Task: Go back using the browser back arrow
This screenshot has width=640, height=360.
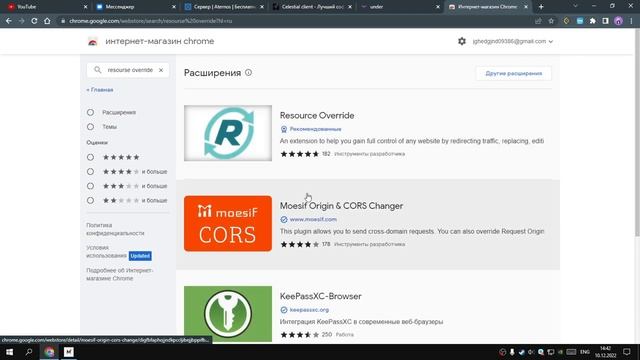Action: pos(9,20)
